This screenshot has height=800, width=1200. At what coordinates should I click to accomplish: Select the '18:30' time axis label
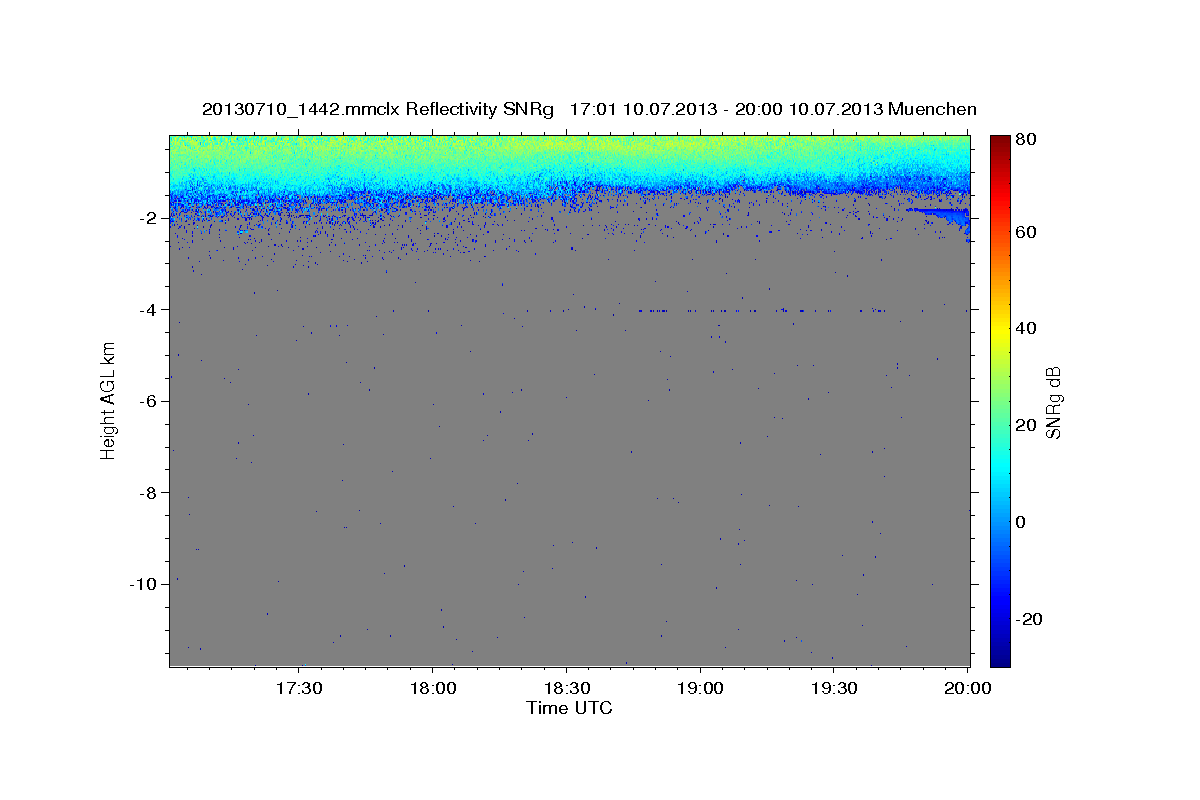coord(567,690)
